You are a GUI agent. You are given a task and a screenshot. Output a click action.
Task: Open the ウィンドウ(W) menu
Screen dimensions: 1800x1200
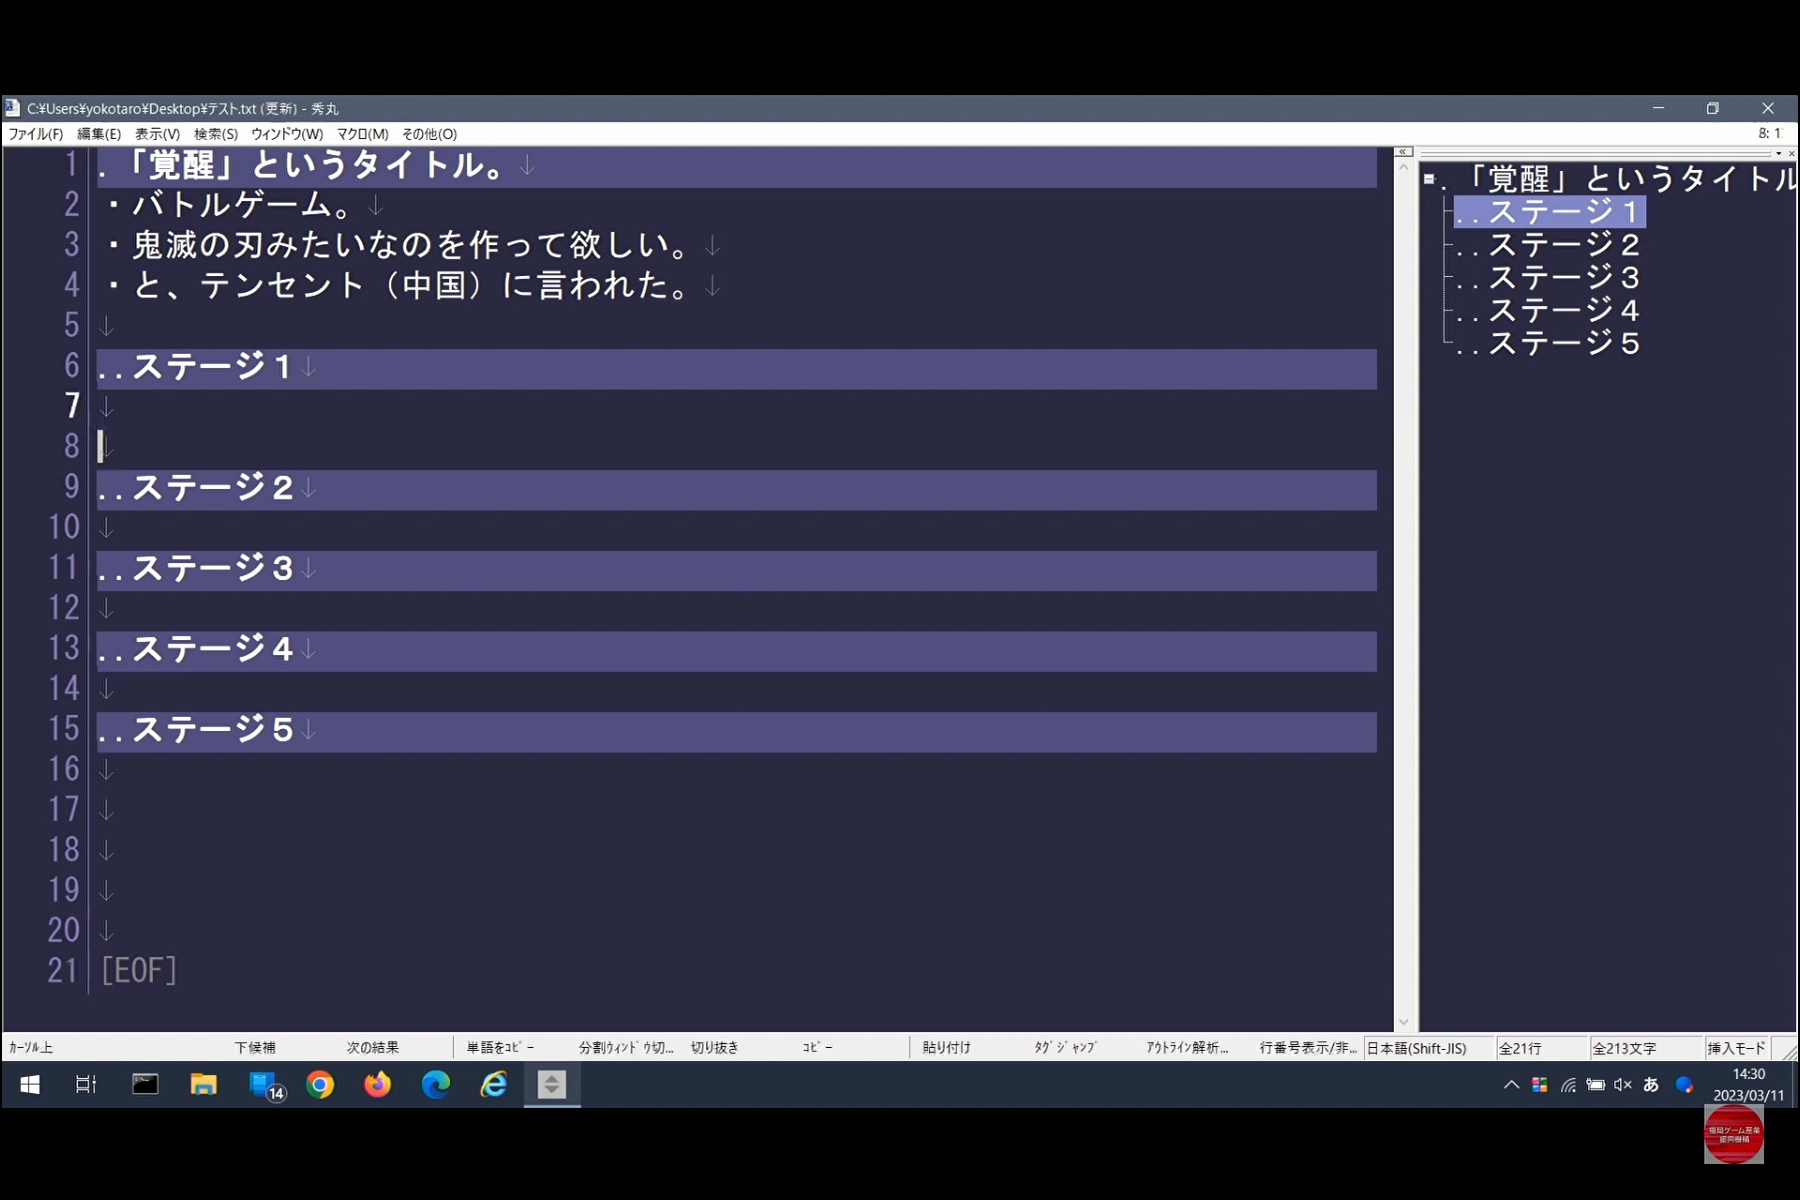tap(287, 134)
